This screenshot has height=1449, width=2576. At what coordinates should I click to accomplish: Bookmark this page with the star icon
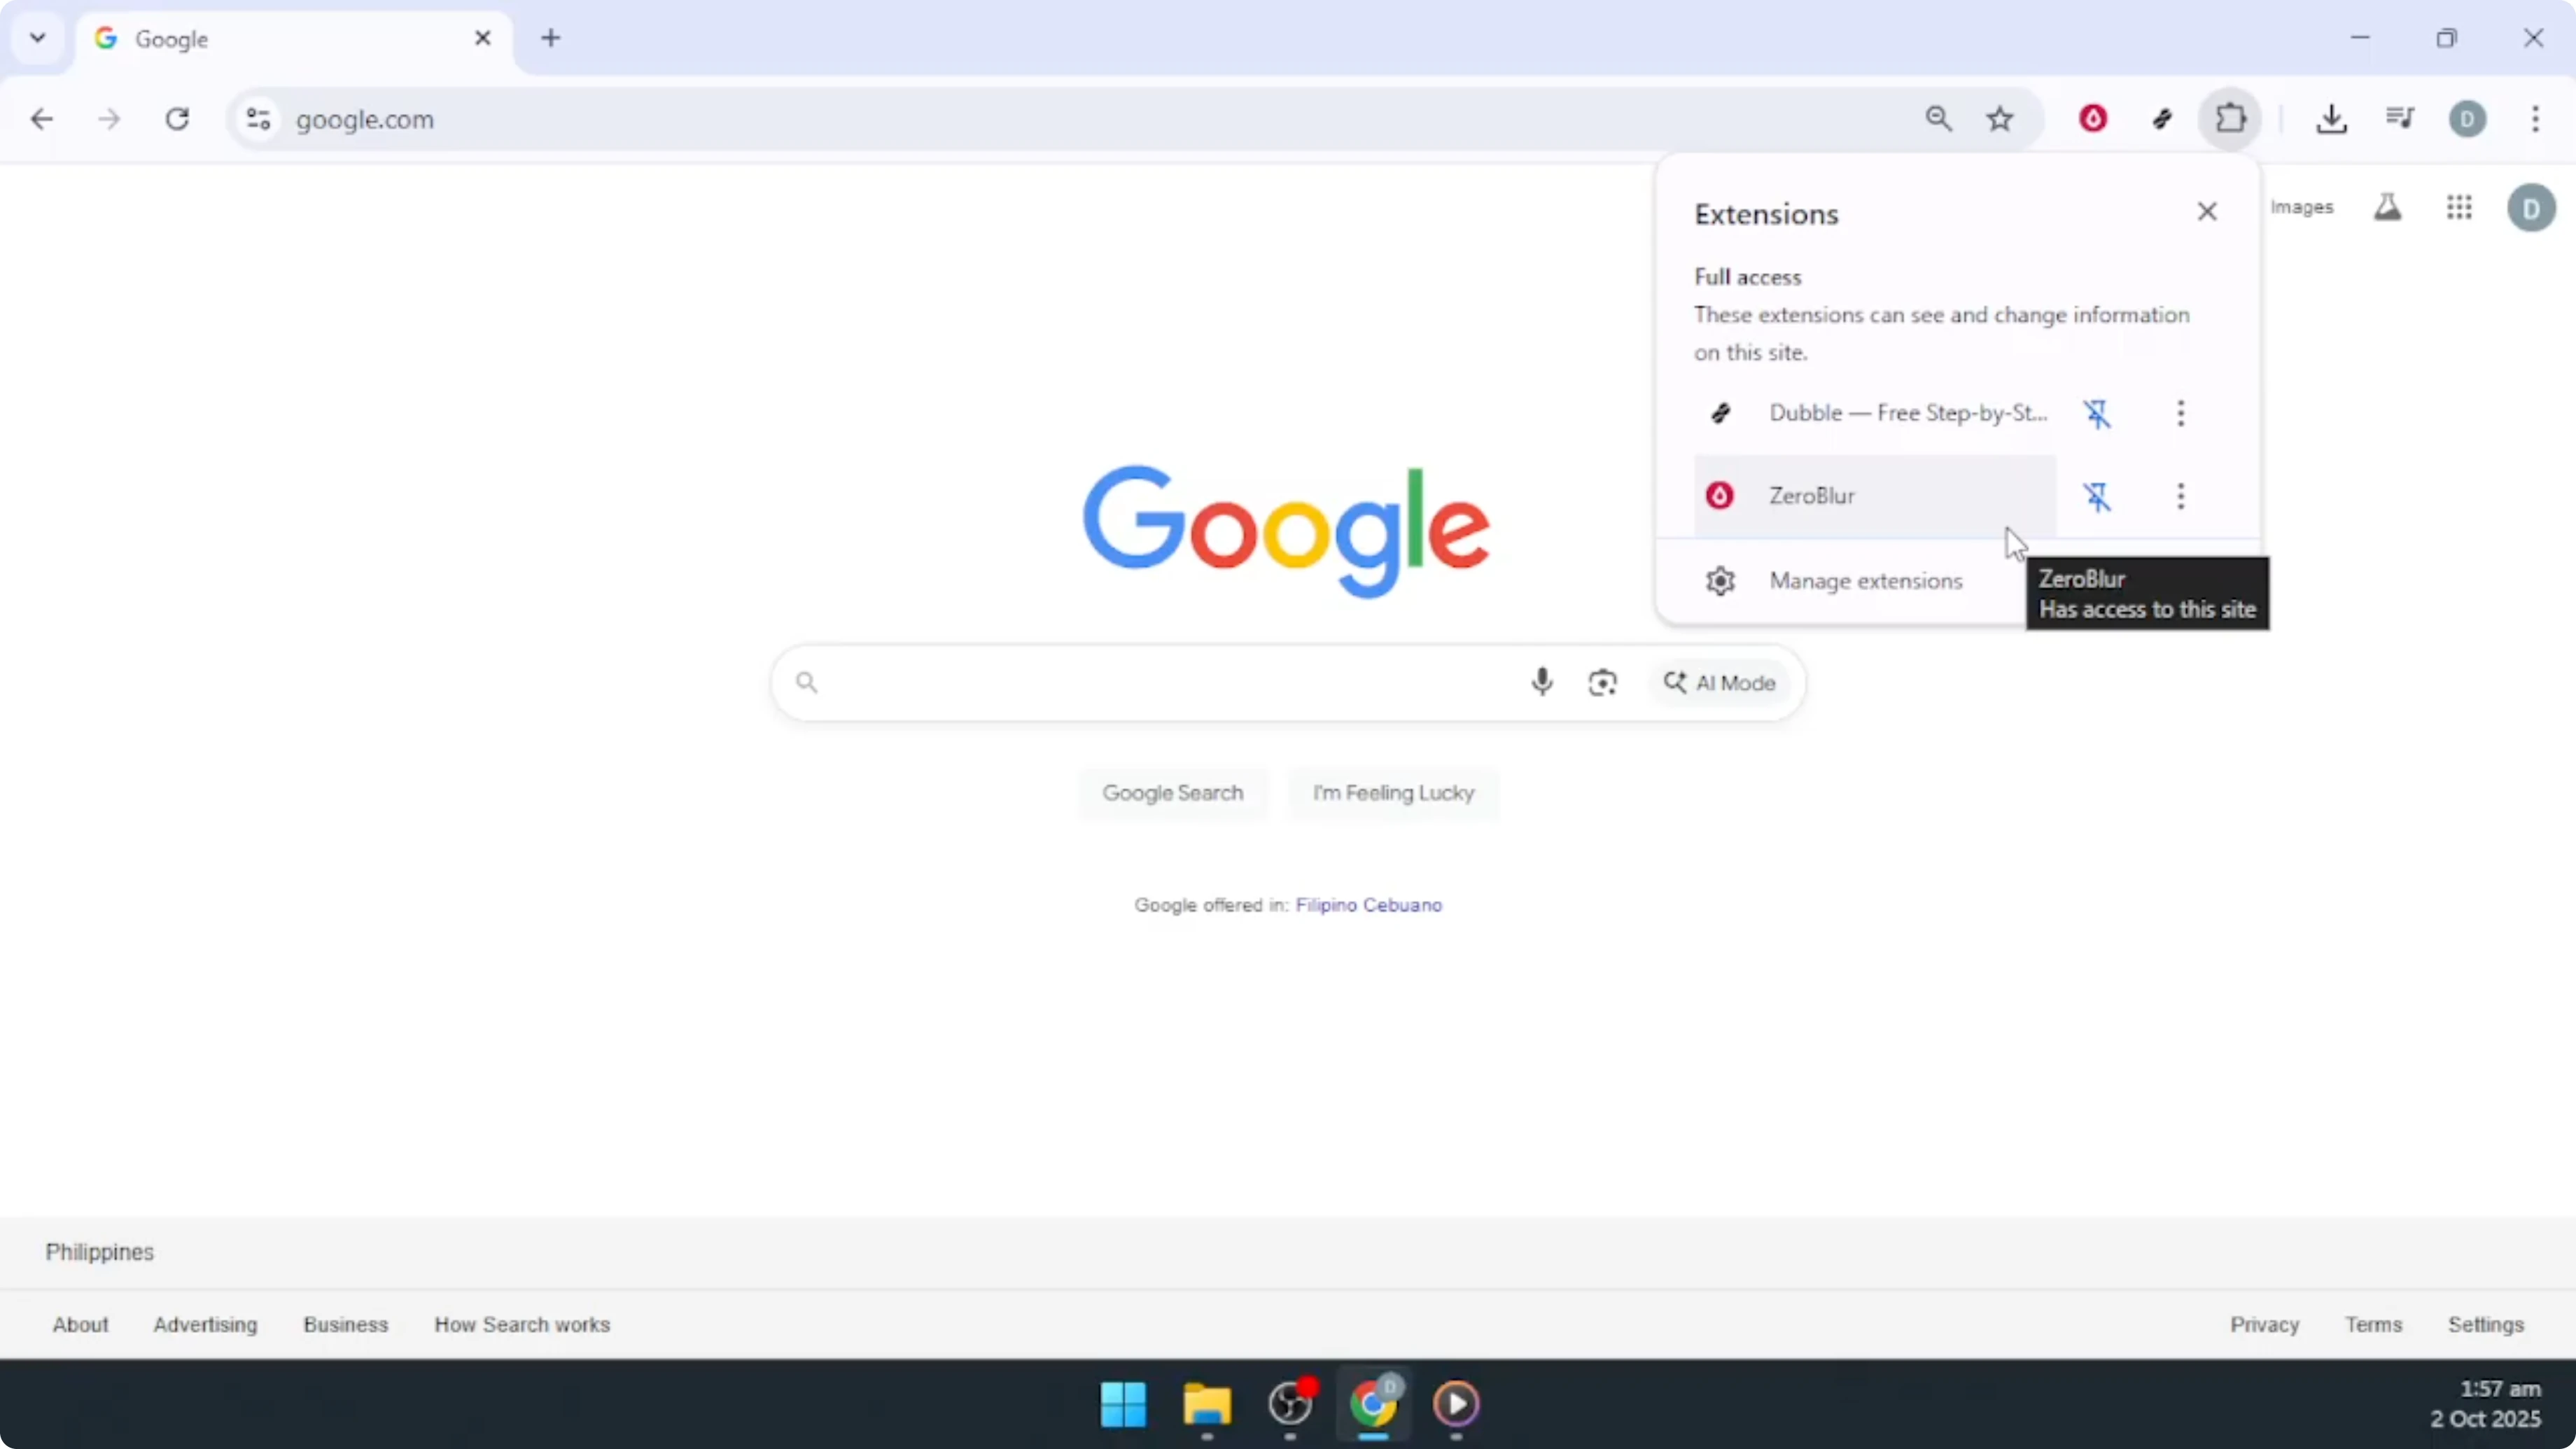(x=1999, y=118)
